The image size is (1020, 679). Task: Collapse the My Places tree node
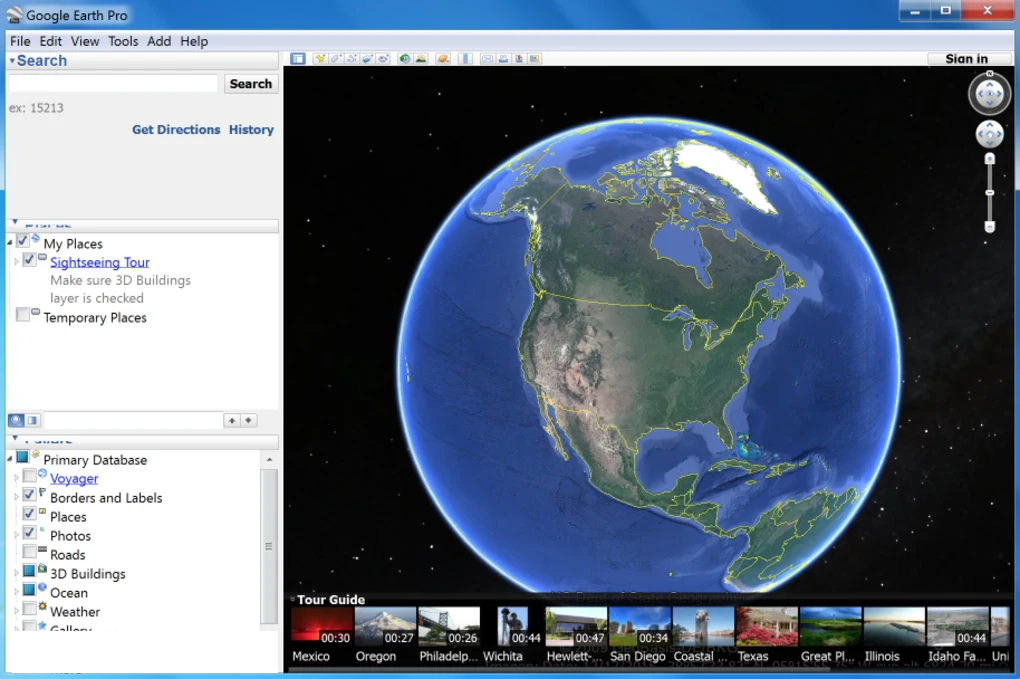point(10,243)
